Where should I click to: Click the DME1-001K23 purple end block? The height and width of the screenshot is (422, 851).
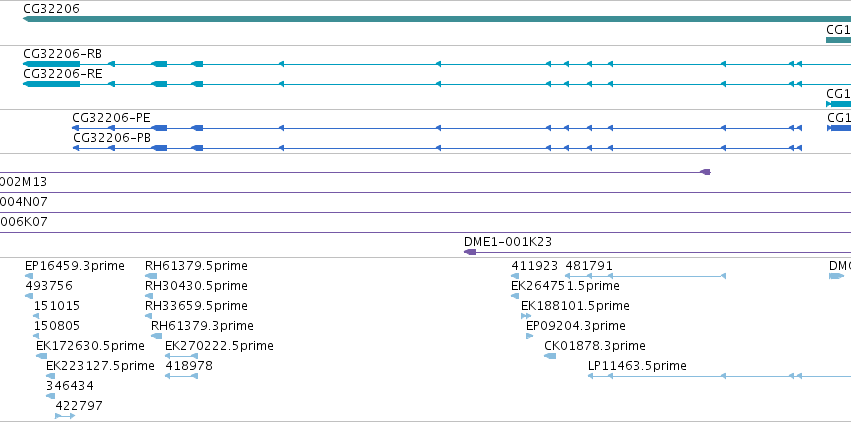(x=470, y=252)
